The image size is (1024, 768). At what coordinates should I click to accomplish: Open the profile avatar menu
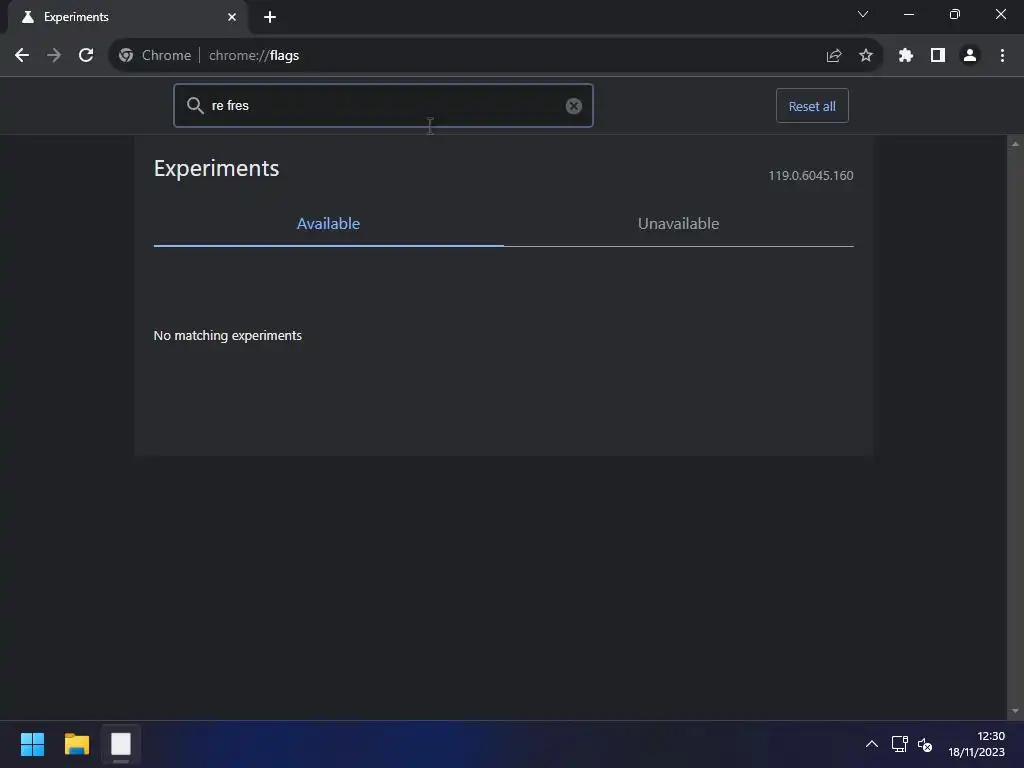coord(970,56)
